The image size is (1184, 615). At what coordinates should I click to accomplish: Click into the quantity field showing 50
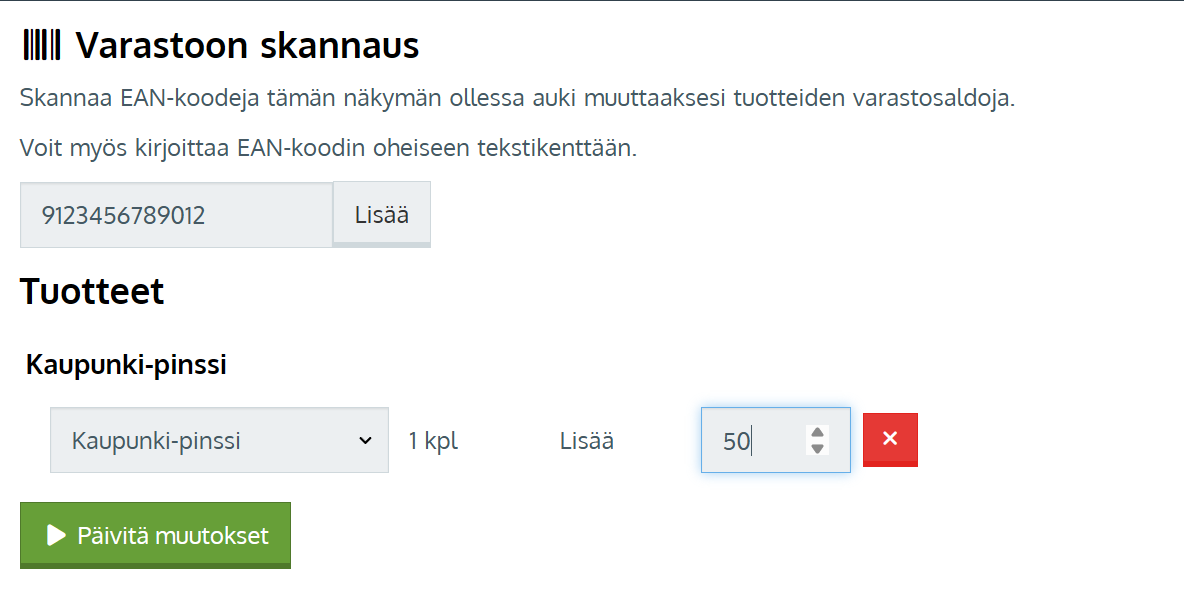[750, 440]
